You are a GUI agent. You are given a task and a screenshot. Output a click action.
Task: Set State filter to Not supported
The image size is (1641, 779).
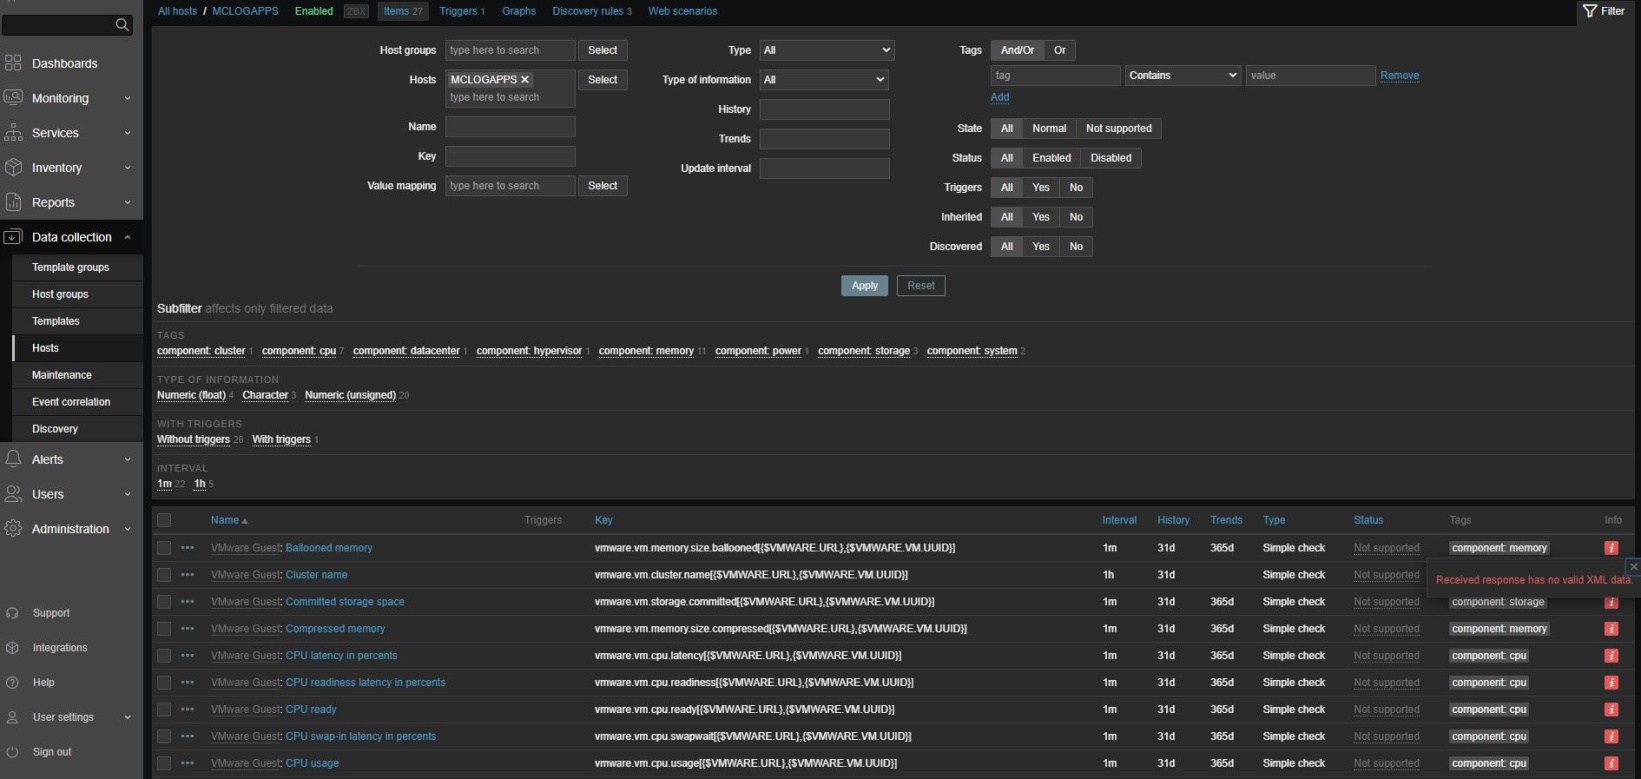pos(1118,129)
